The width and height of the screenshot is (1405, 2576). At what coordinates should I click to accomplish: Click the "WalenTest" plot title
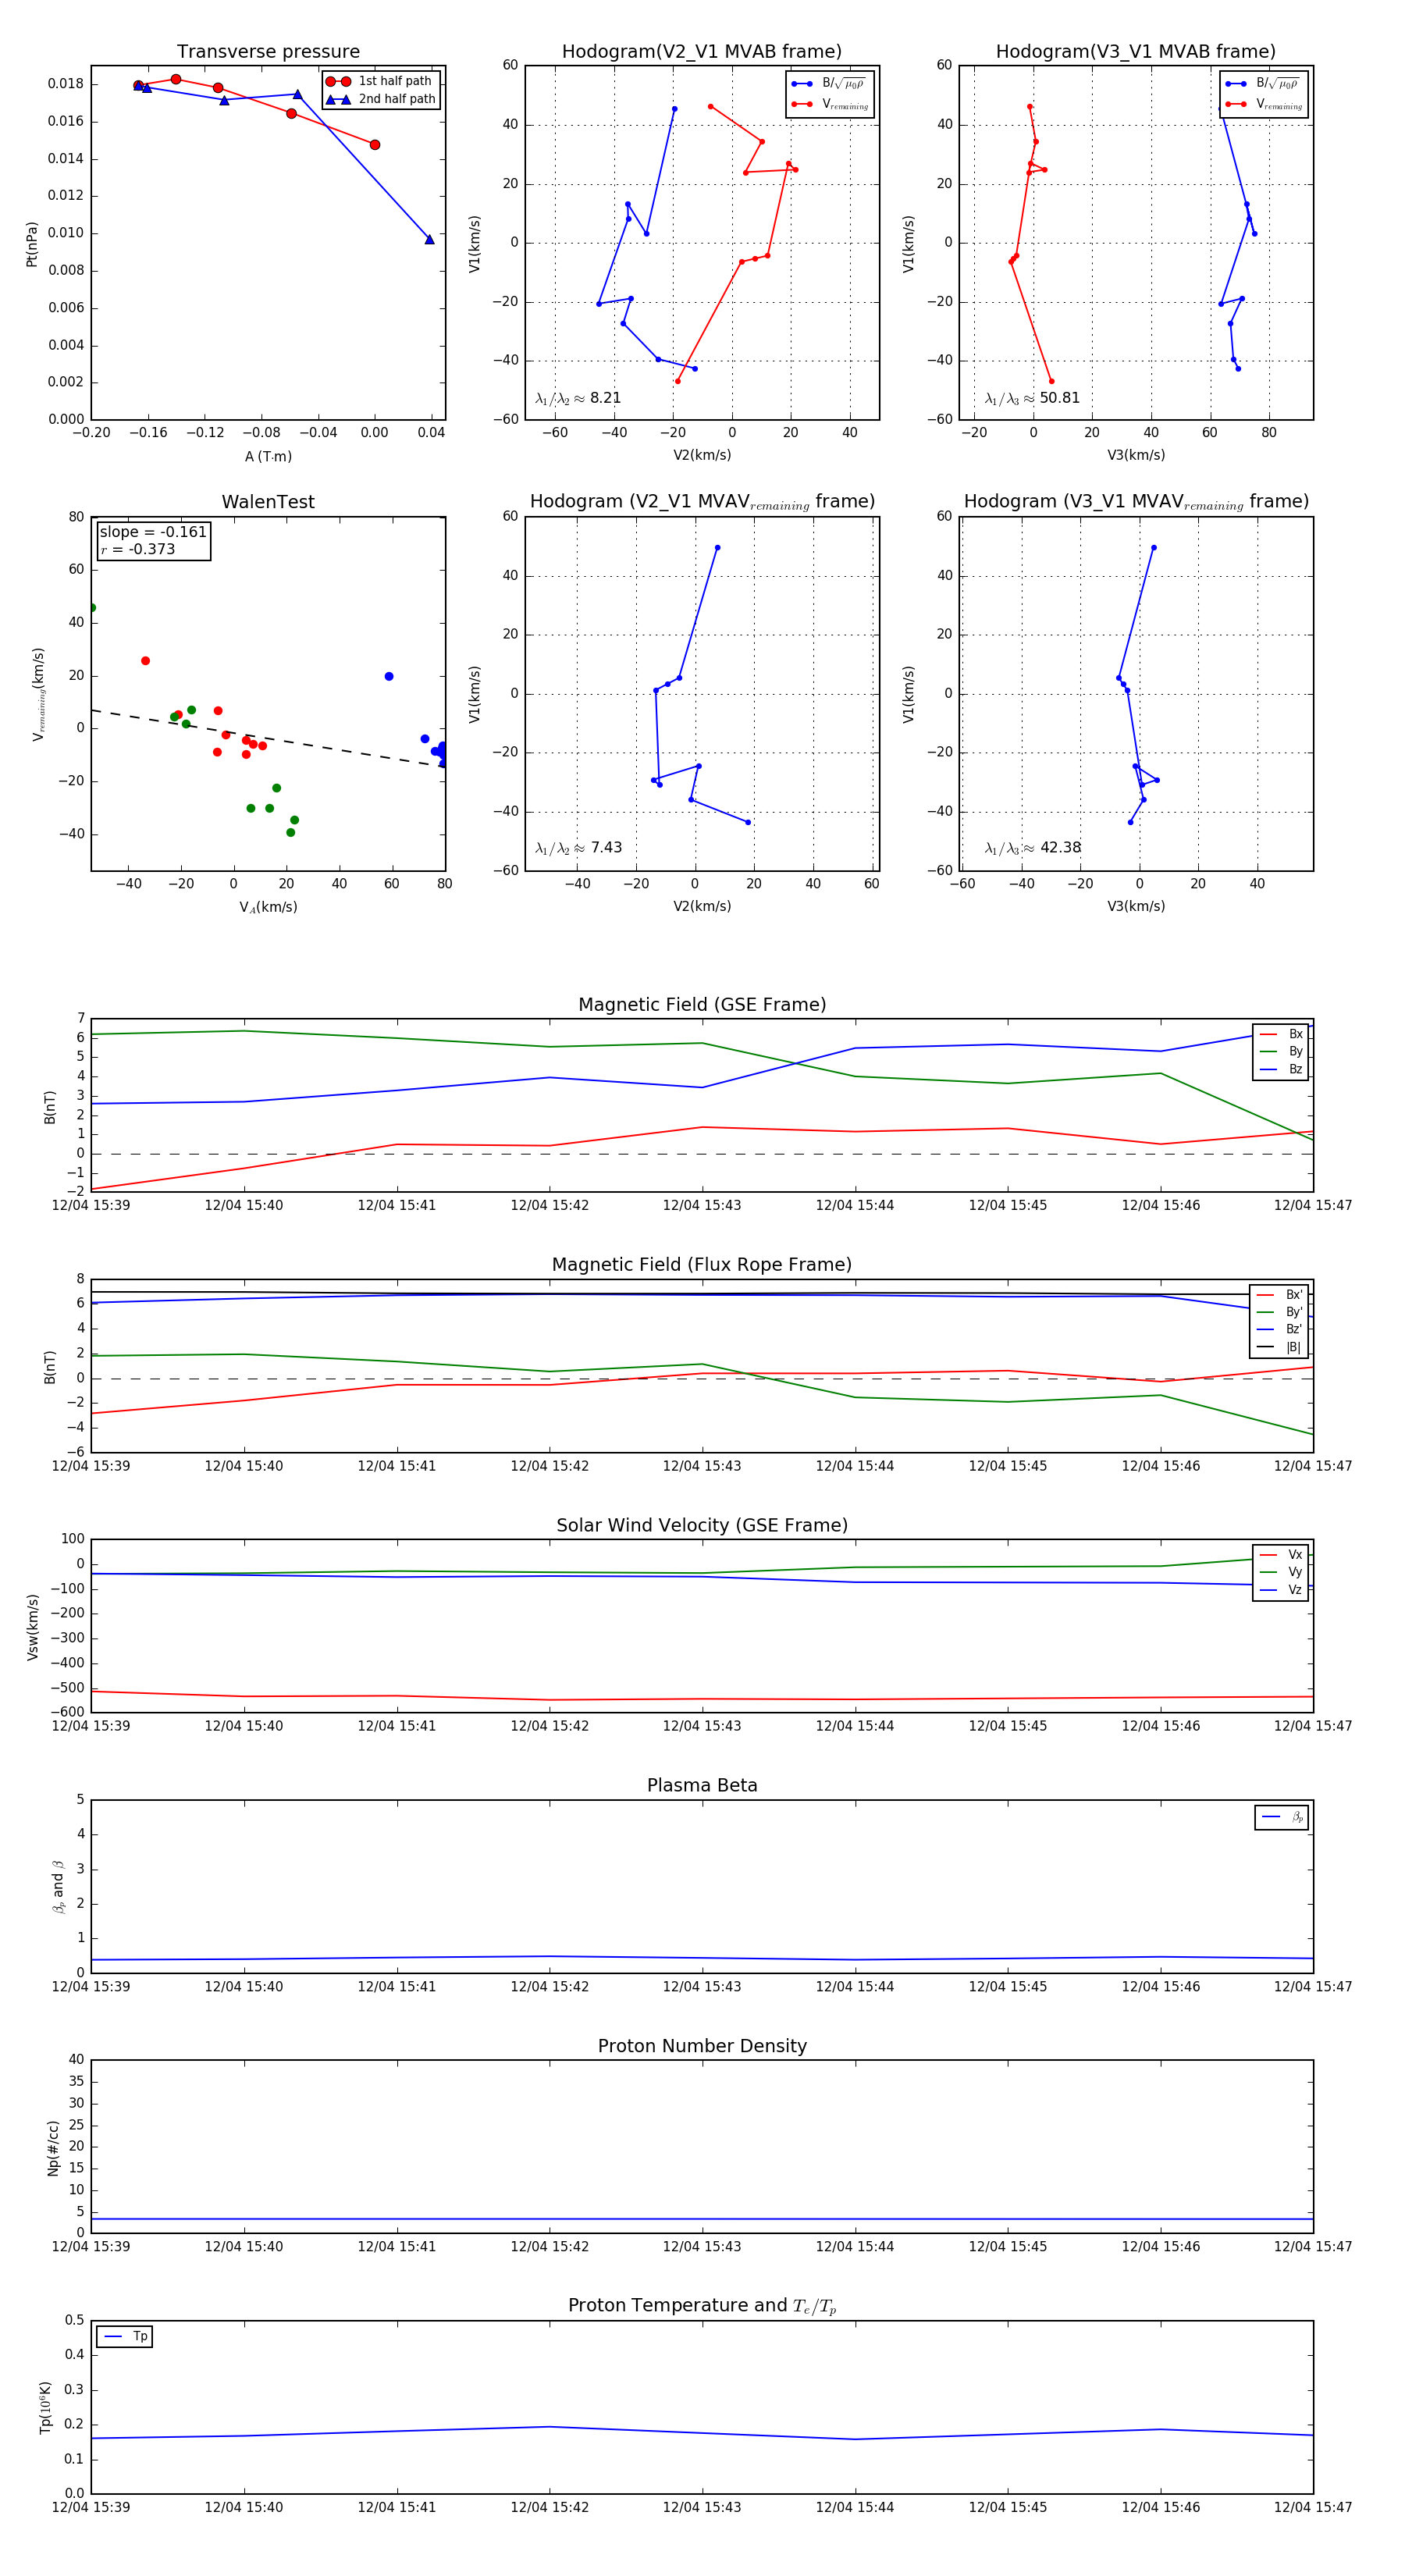point(268,502)
